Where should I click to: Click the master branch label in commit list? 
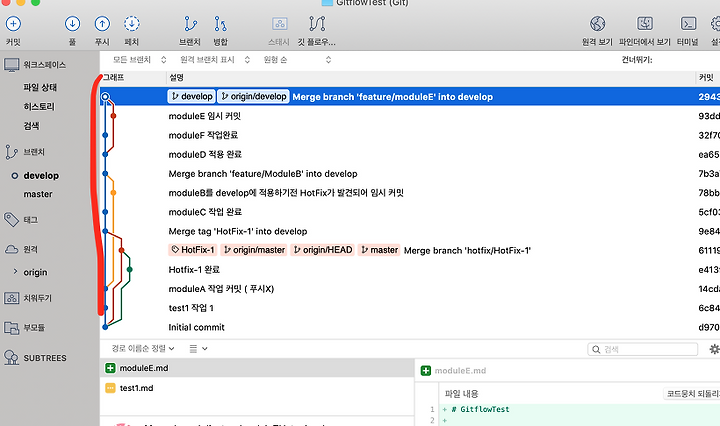379,250
